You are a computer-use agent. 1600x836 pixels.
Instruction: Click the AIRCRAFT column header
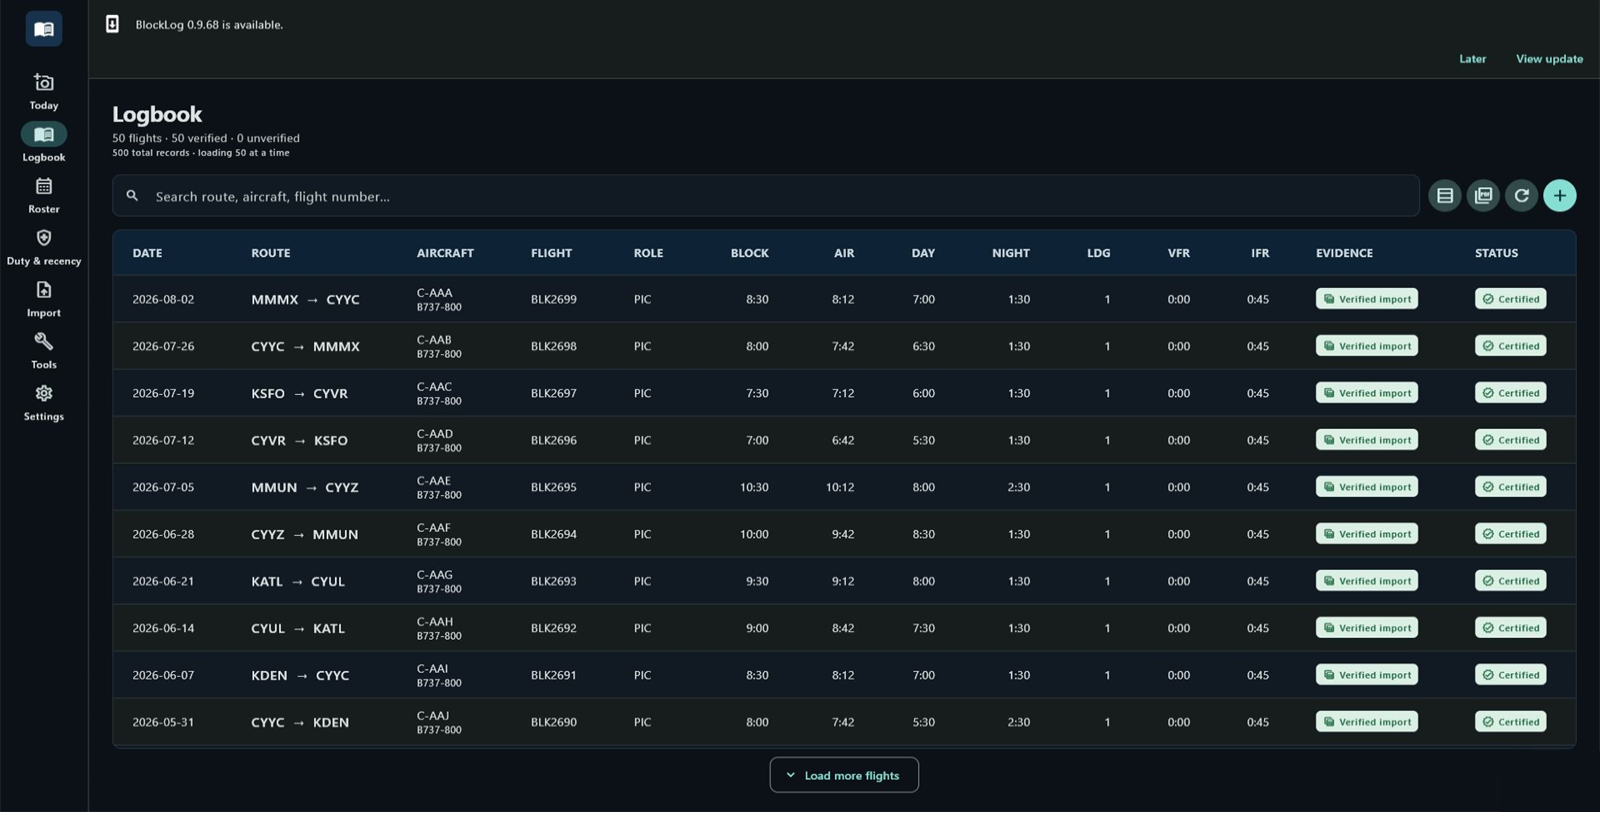(445, 253)
